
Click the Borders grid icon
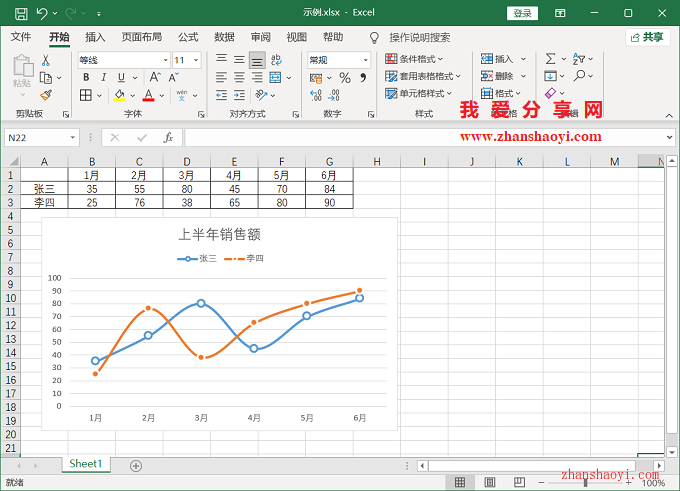pyautogui.click(x=86, y=95)
